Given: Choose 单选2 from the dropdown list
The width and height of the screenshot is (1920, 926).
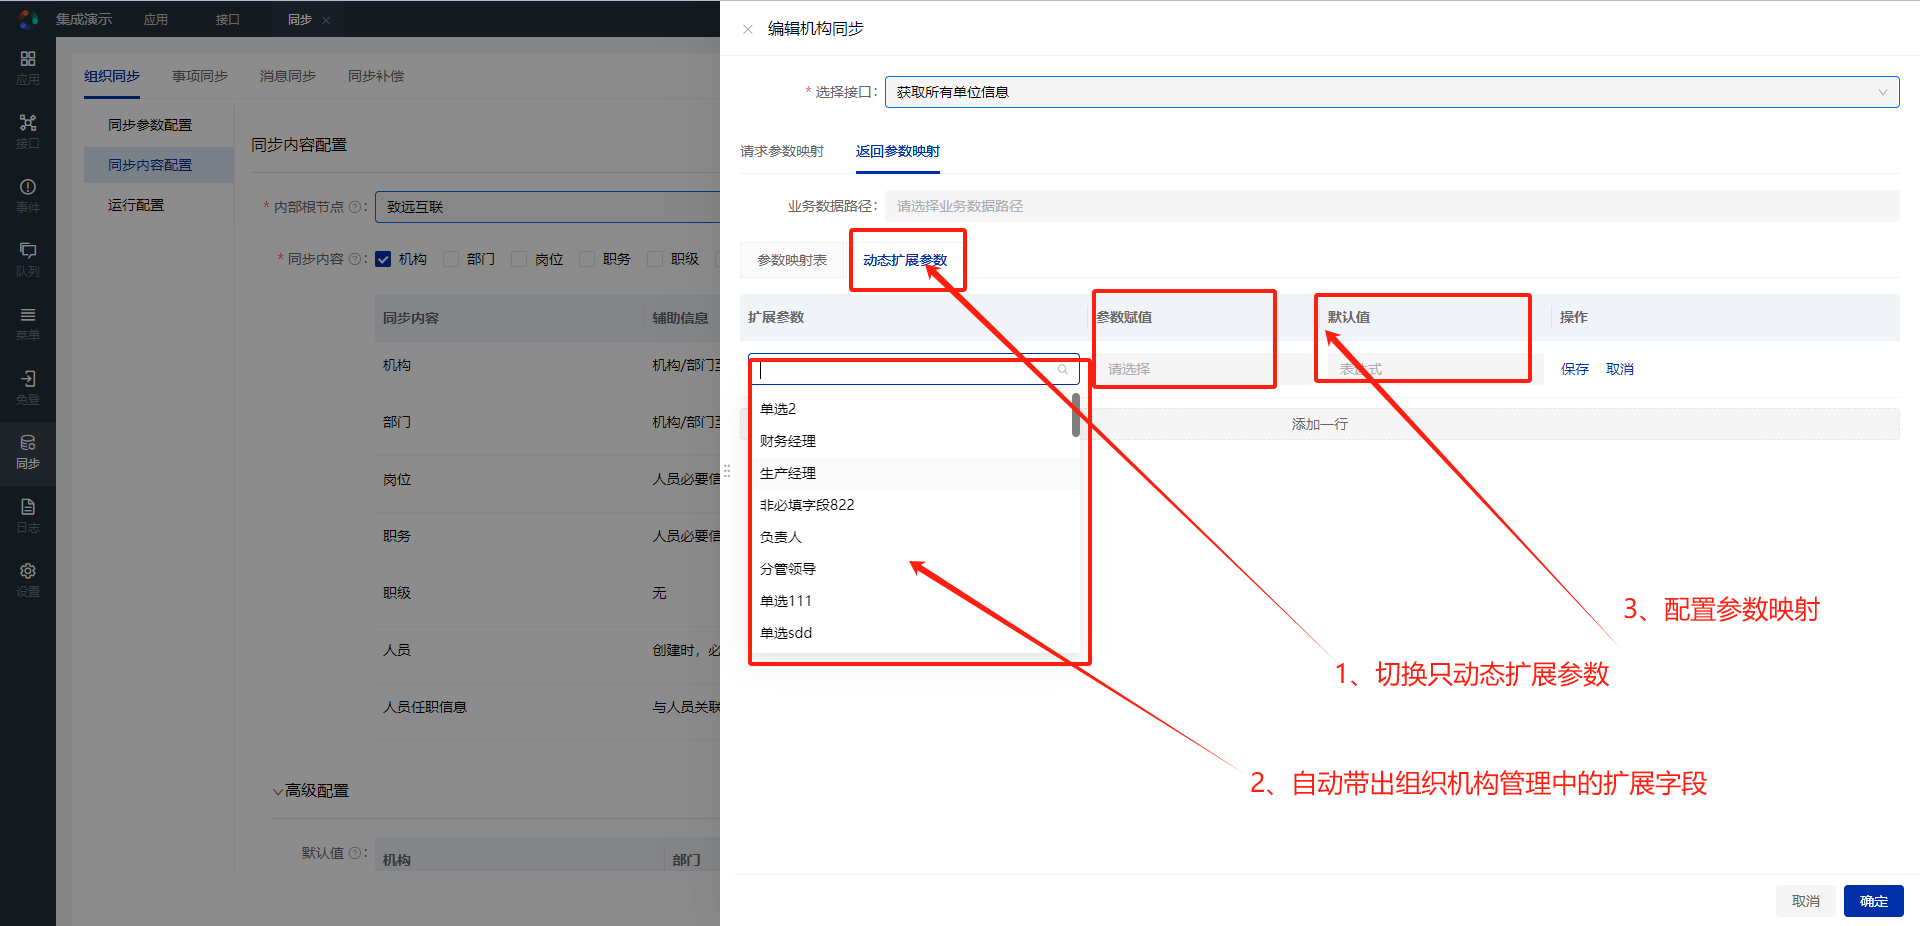Looking at the screenshot, I should click(915, 409).
